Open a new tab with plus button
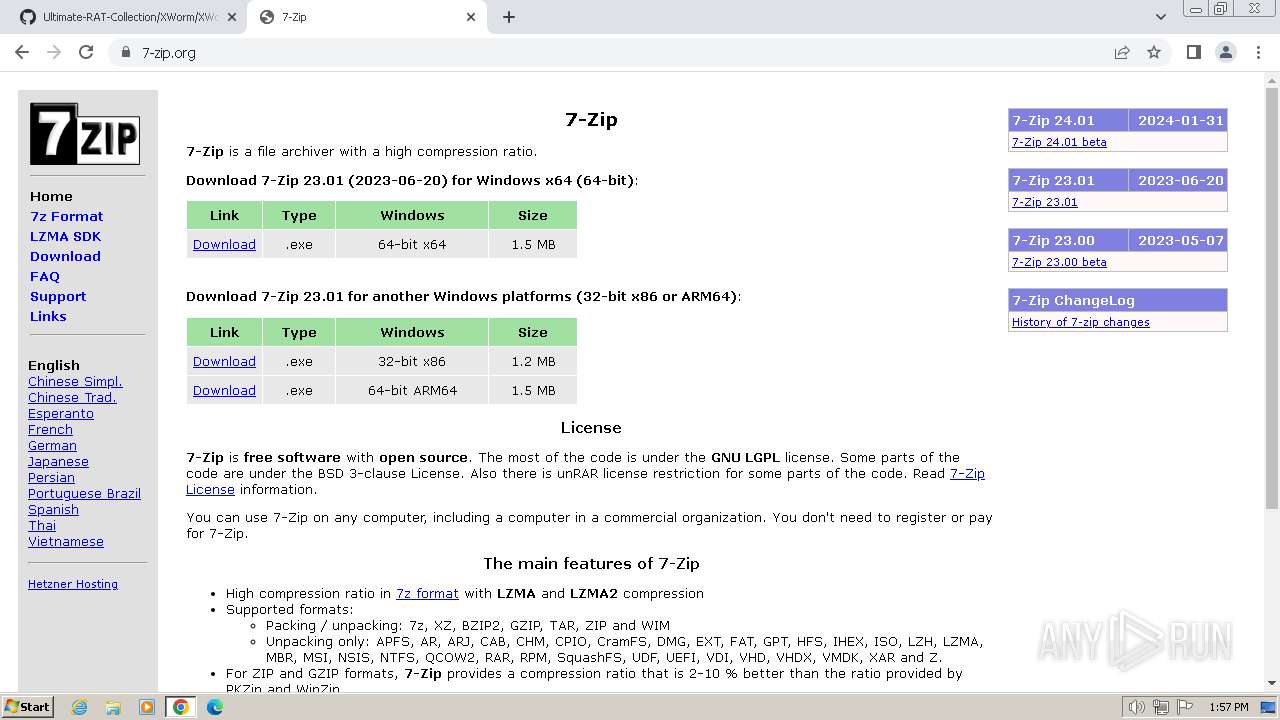This screenshot has width=1280, height=720. 509,17
